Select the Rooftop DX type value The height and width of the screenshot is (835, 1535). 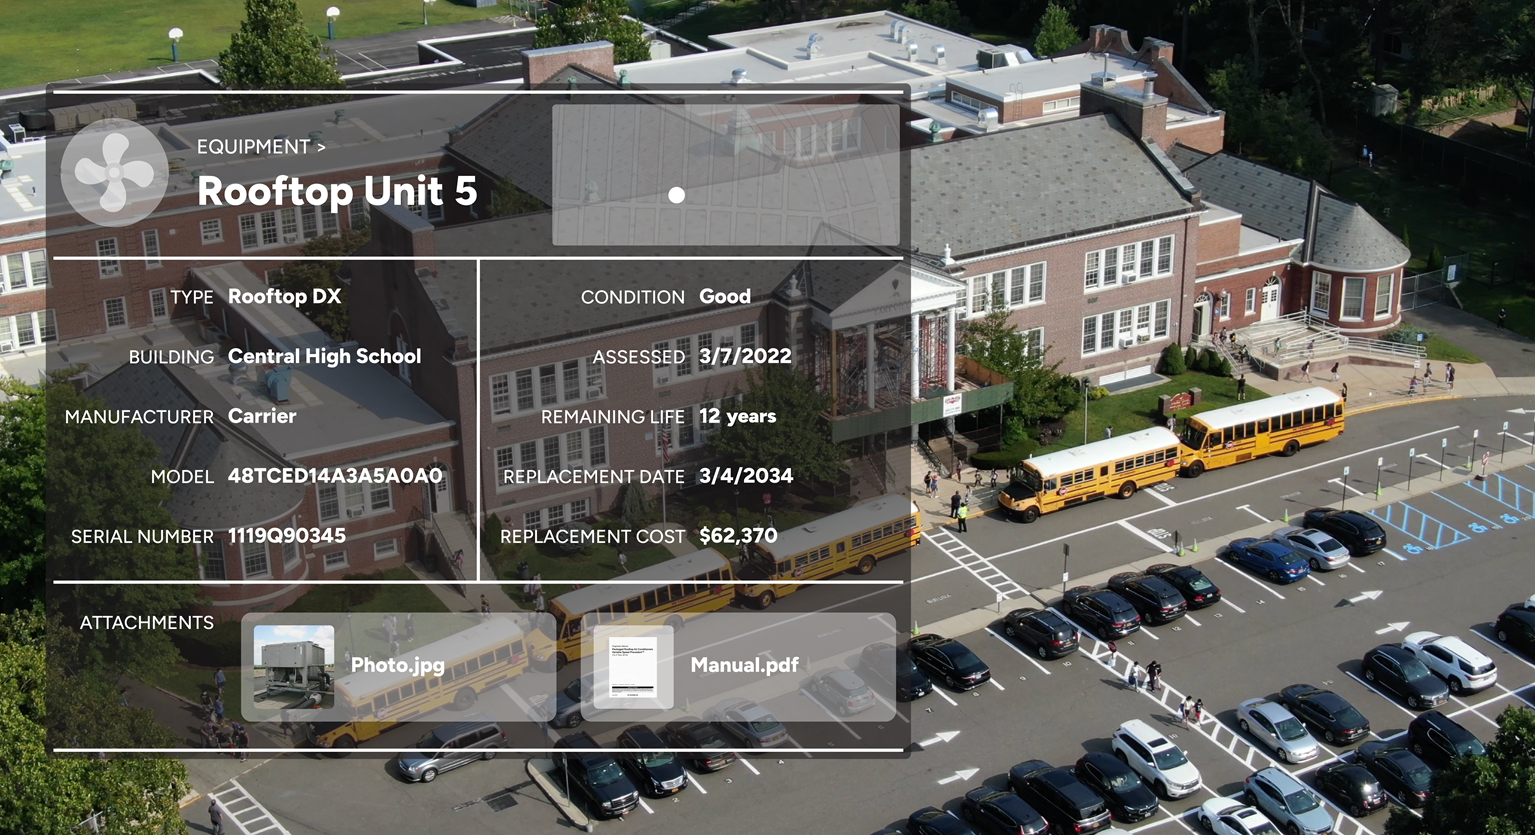284,297
